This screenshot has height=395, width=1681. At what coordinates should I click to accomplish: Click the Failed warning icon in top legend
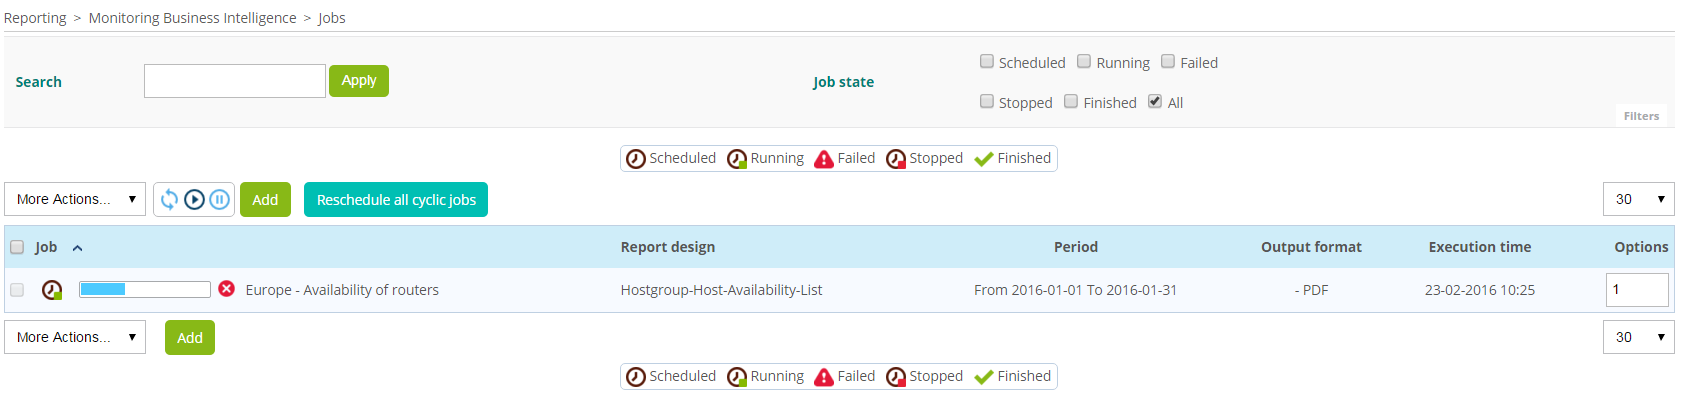point(823,159)
